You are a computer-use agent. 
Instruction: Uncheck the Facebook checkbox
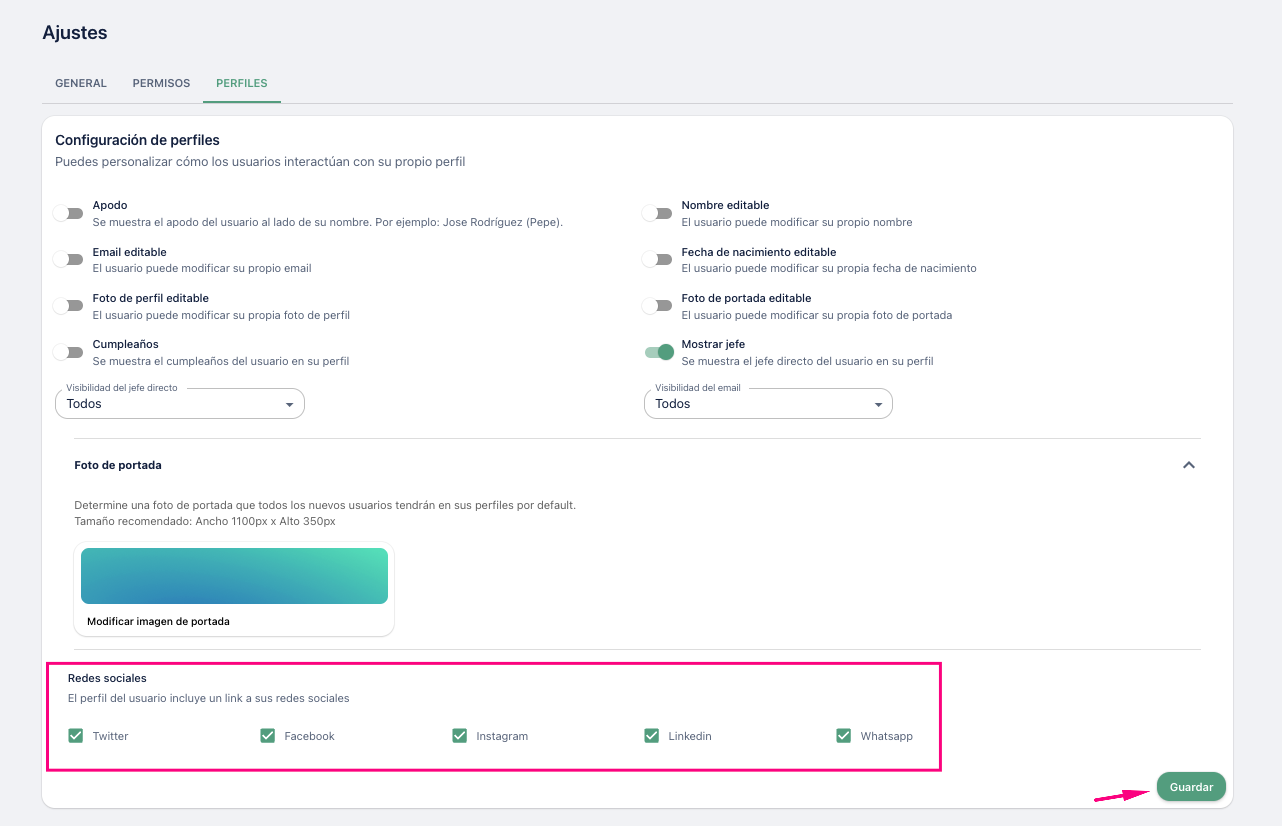[x=268, y=736]
